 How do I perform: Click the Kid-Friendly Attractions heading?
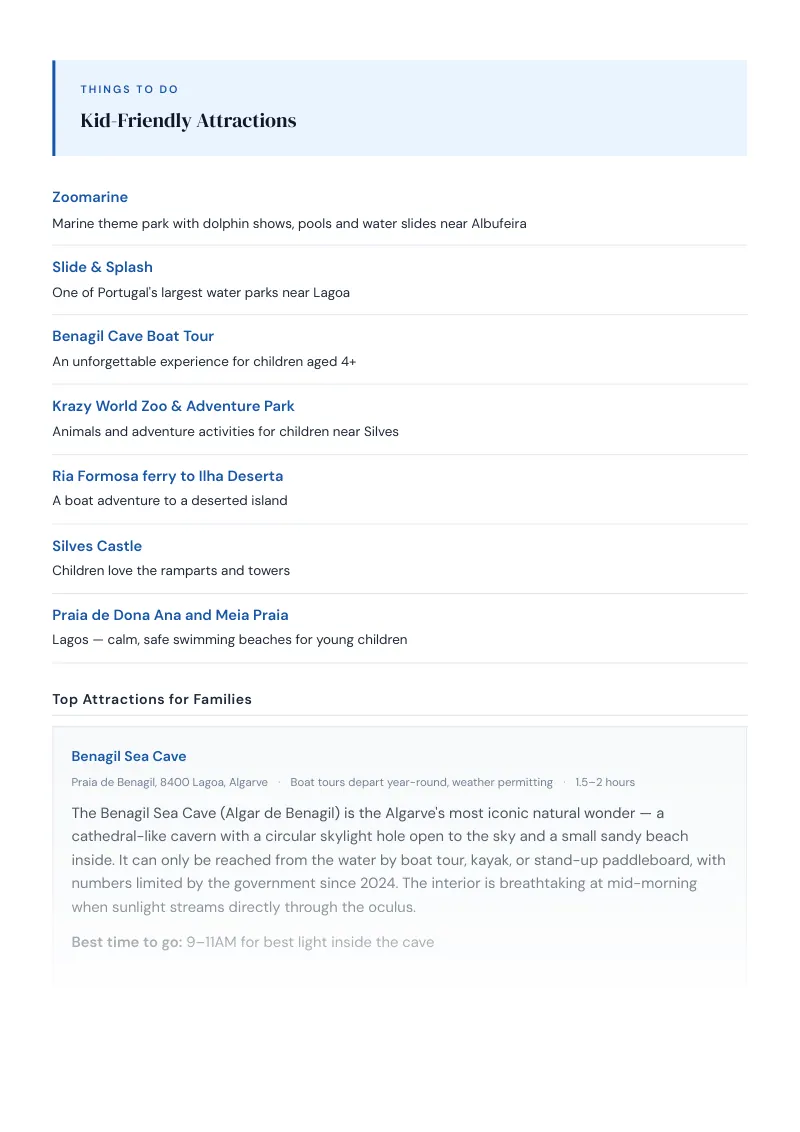pyautogui.click(x=188, y=121)
